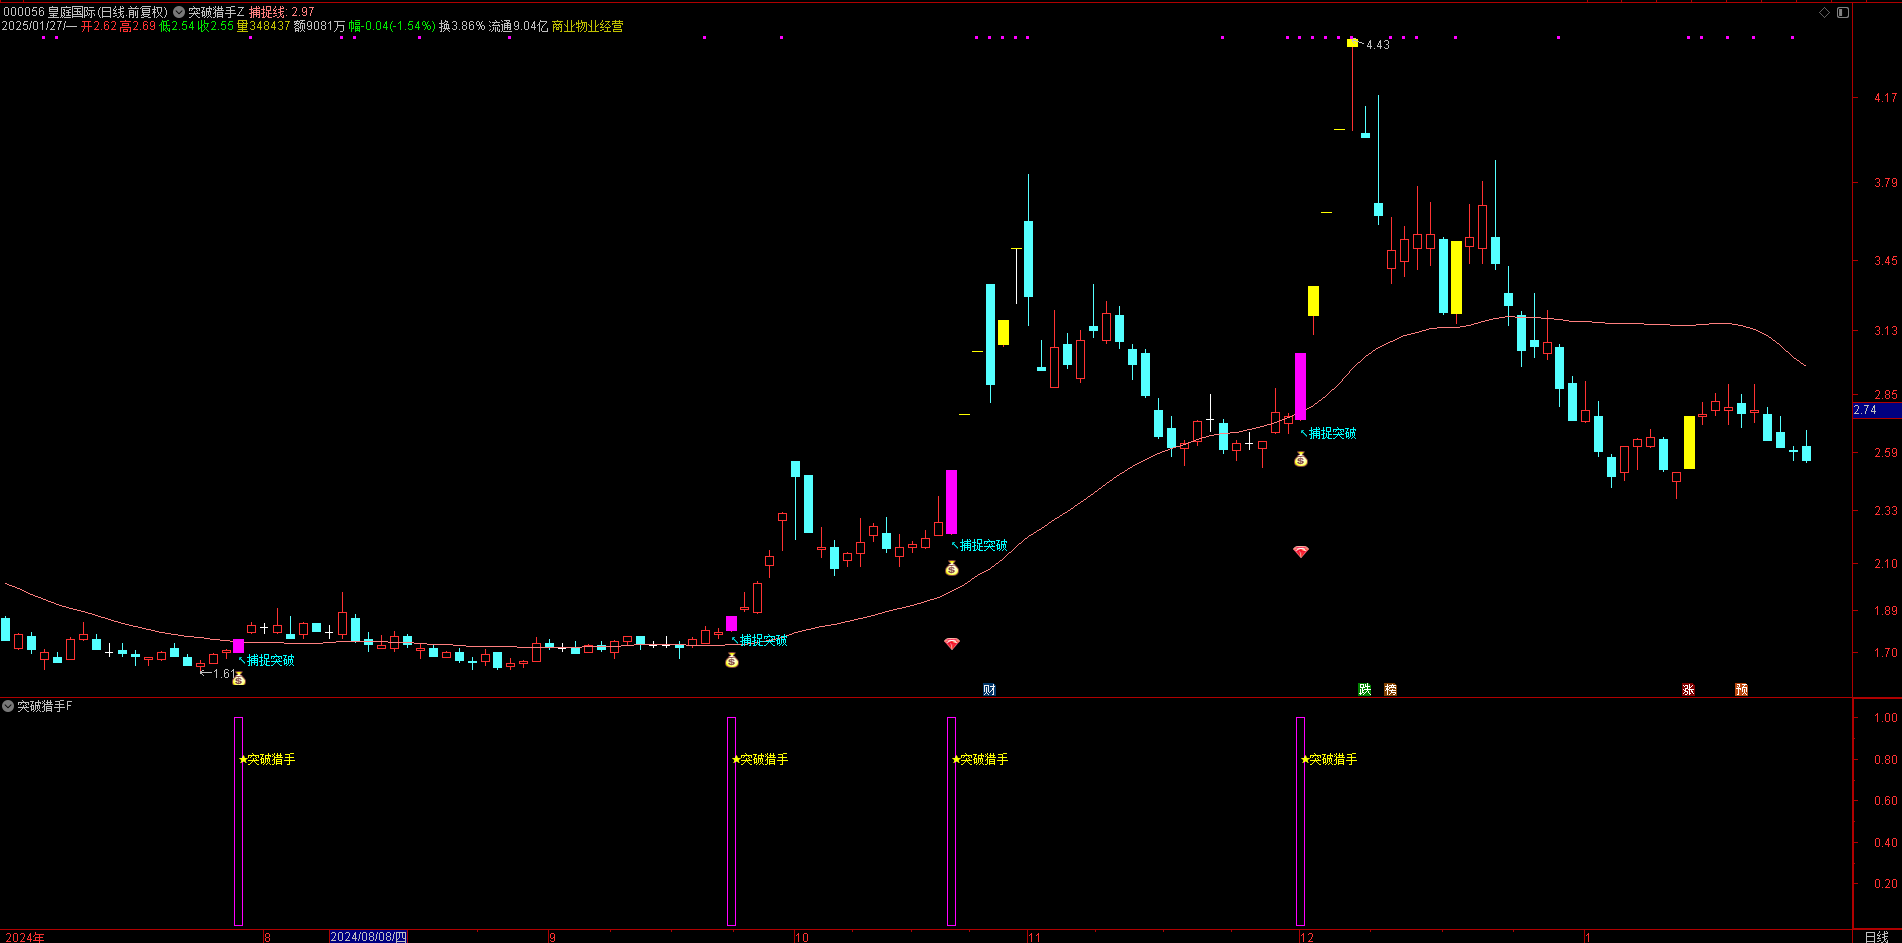Click the 4.17 price axis label
The height and width of the screenshot is (943, 1902).
point(1886,98)
